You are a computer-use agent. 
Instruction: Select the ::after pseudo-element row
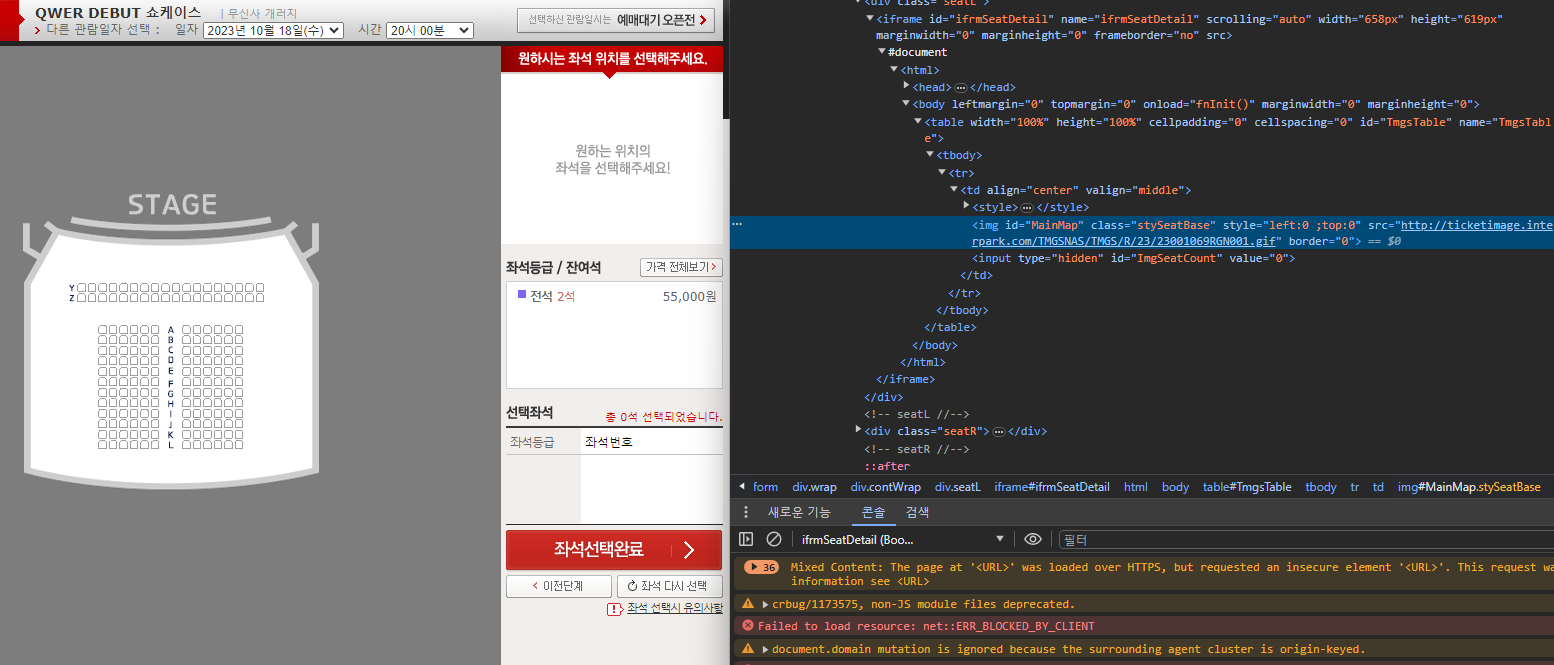(x=887, y=466)
